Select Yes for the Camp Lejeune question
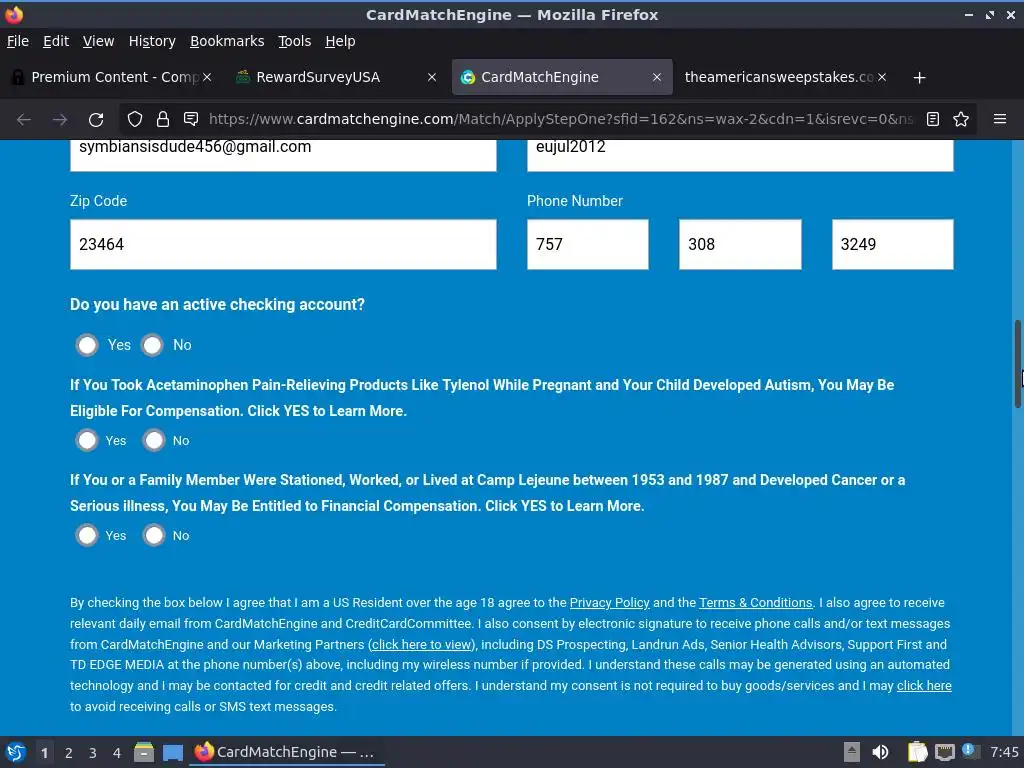 point(87,536)
